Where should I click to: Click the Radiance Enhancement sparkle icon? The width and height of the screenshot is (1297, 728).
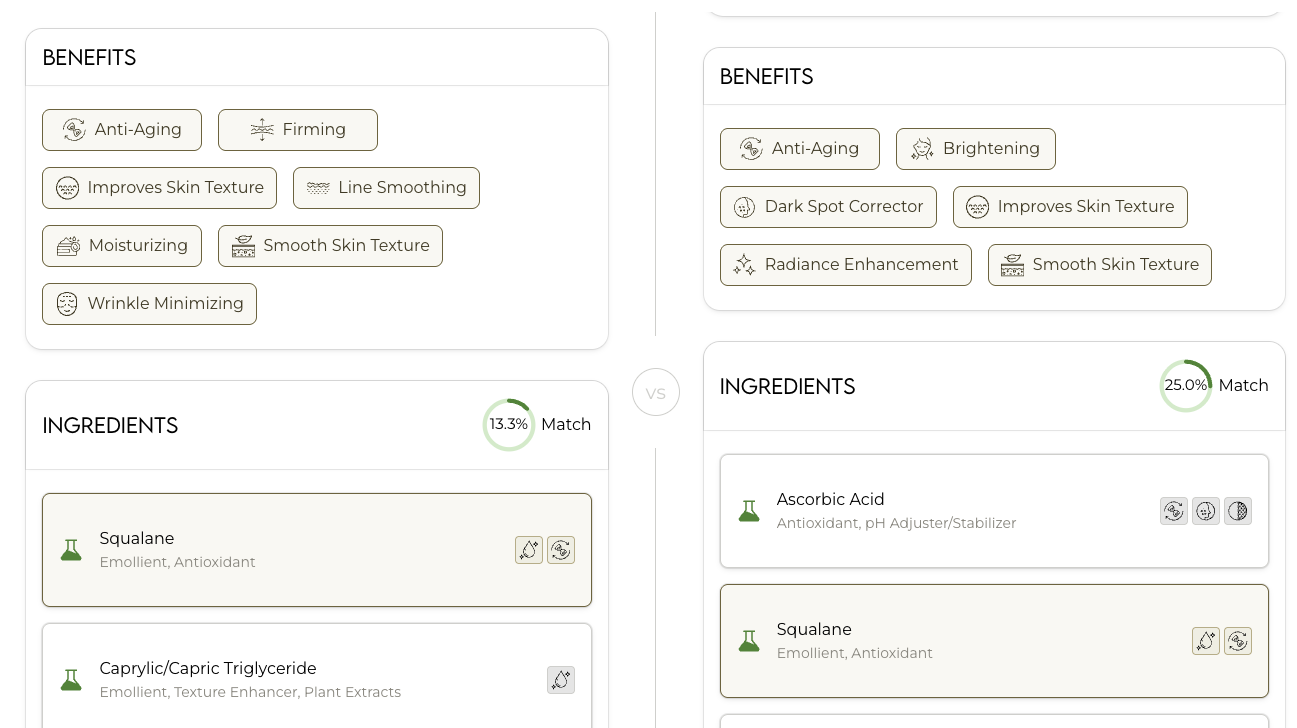(744, 265)
